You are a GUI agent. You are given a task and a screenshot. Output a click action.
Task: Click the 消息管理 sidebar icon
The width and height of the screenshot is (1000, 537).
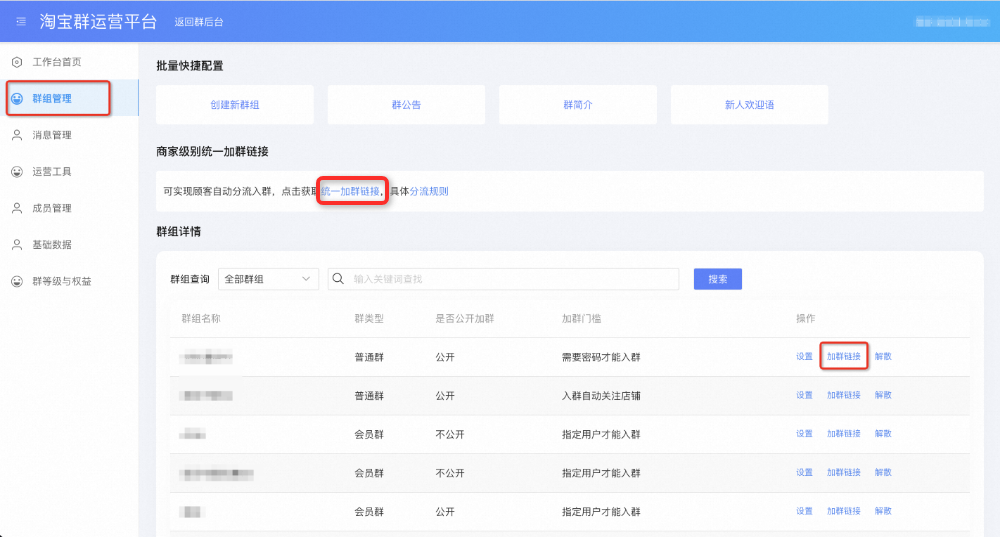pos(17,135)
